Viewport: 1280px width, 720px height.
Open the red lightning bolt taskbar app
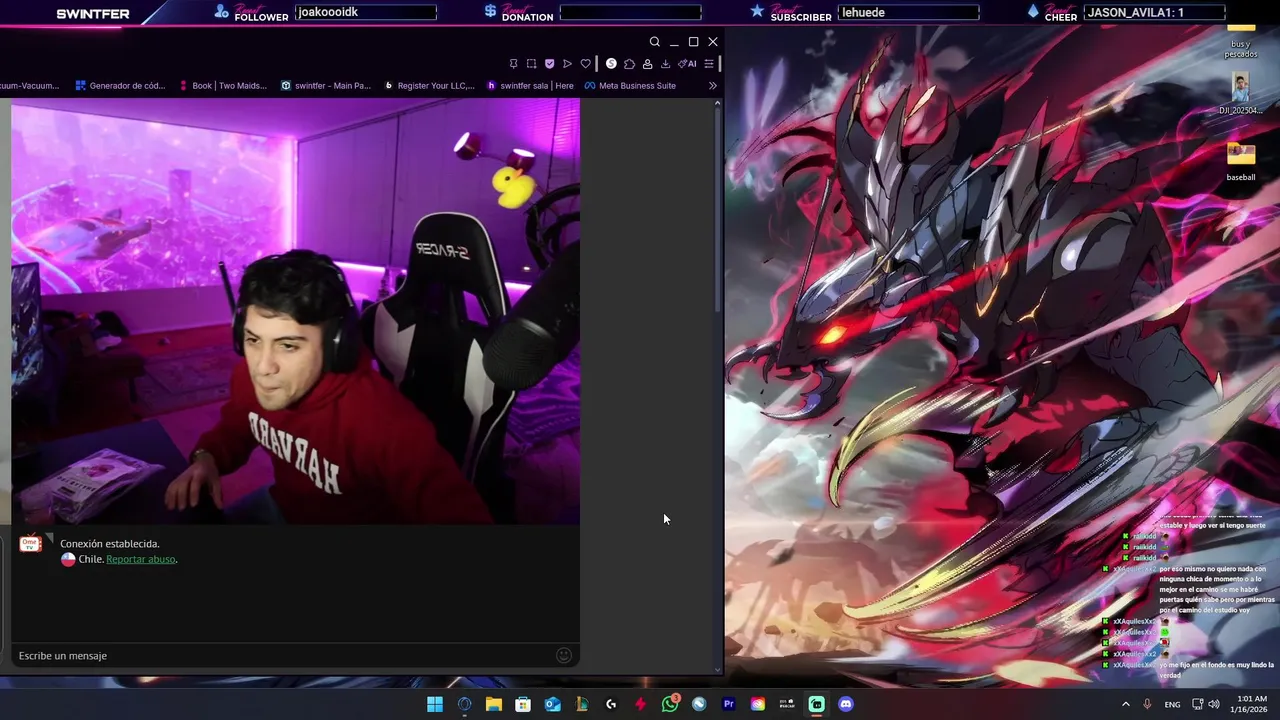pos(640,704)
